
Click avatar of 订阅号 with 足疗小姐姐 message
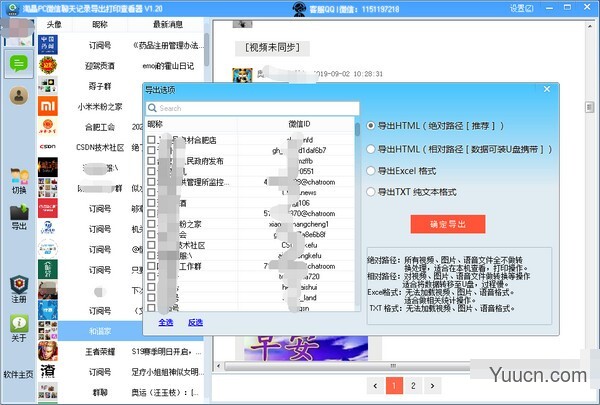point(48,371)
